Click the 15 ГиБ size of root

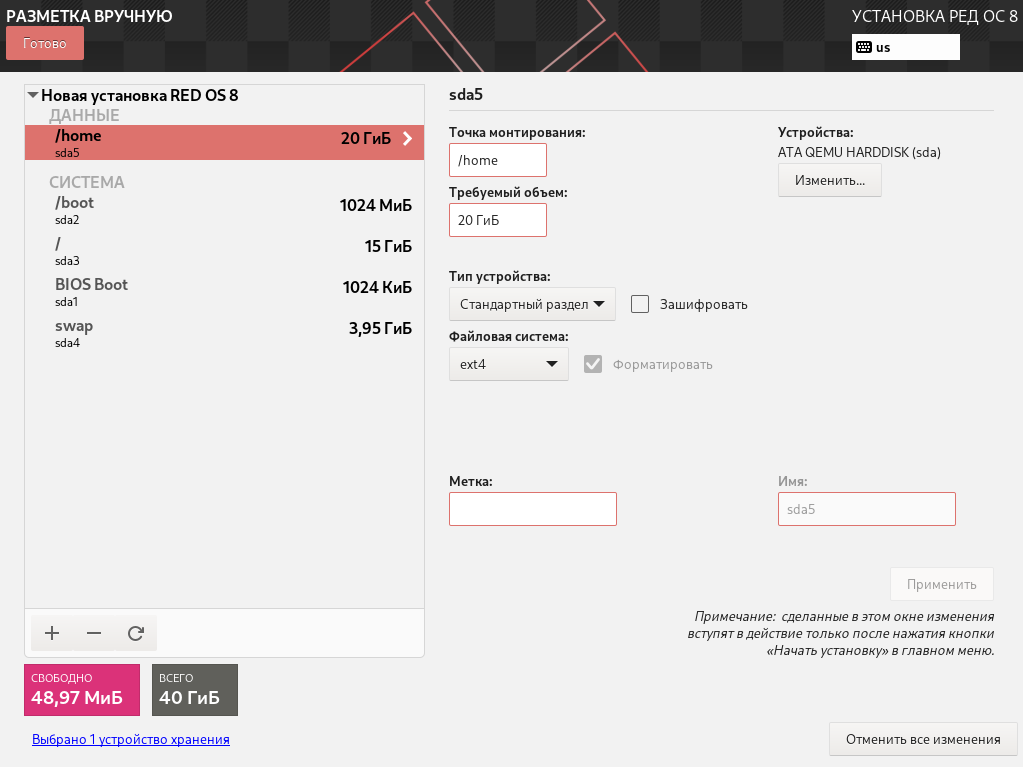coord(388,247)
